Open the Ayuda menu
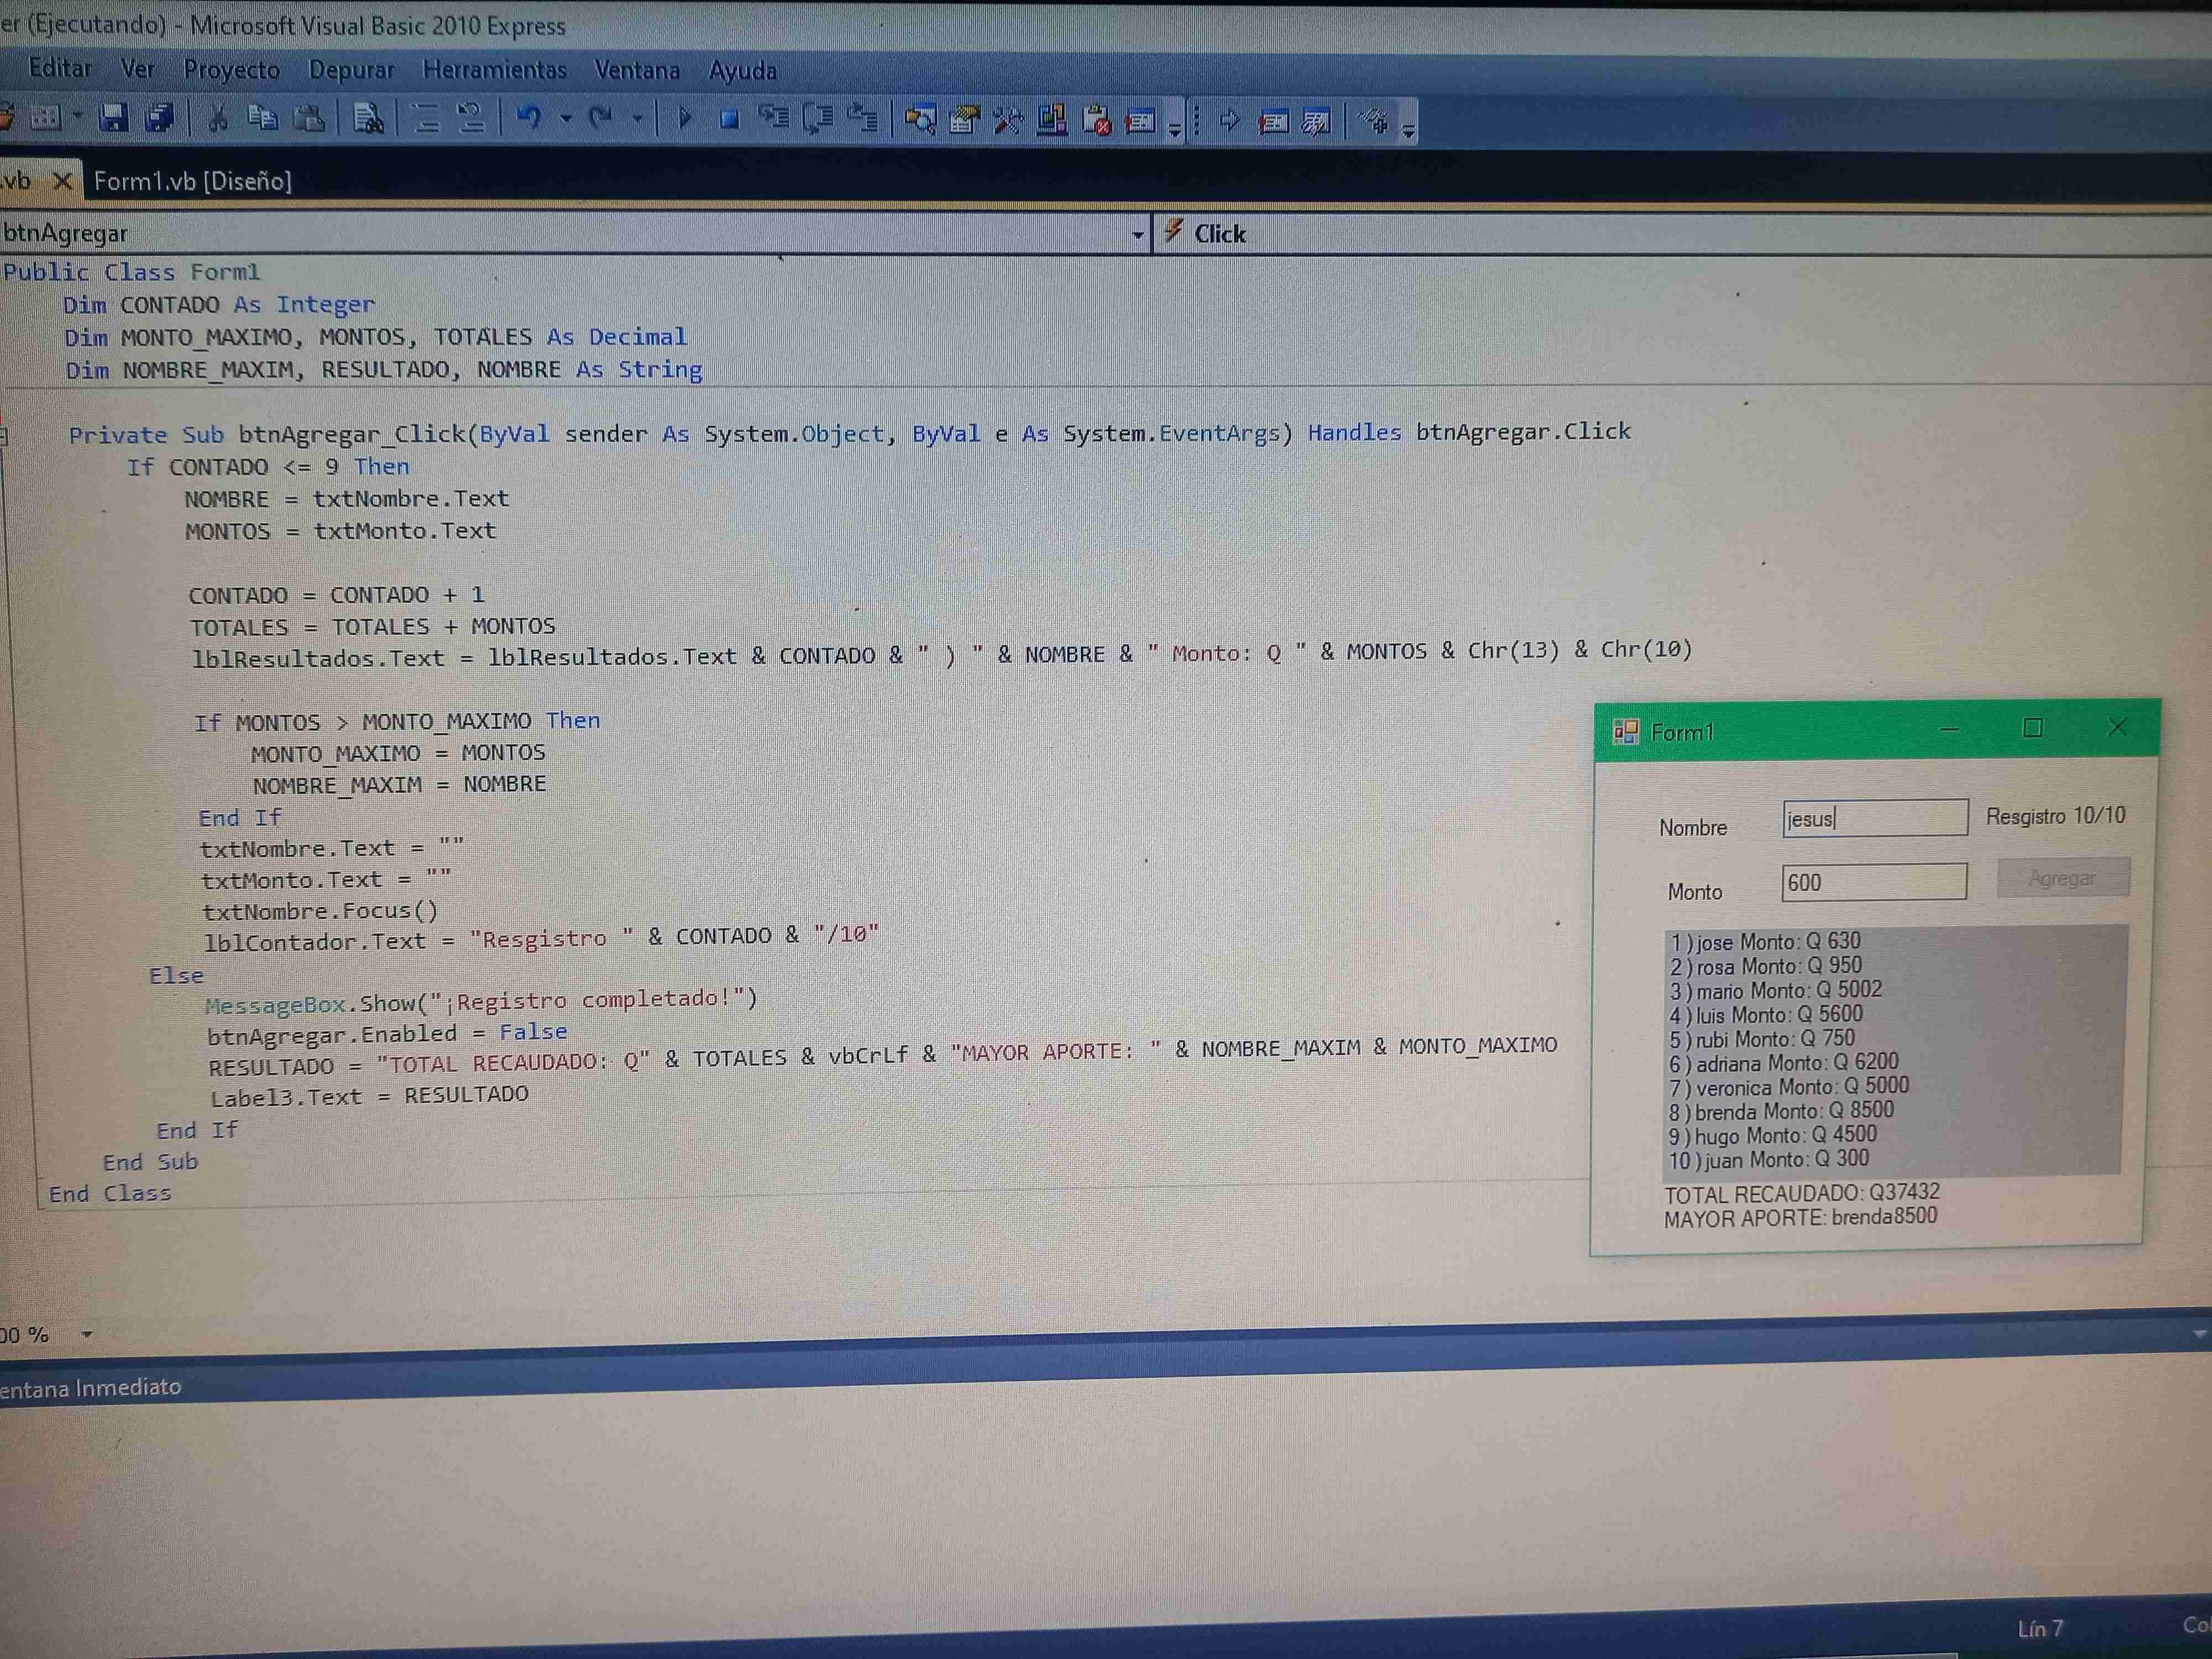 point(742,71)
